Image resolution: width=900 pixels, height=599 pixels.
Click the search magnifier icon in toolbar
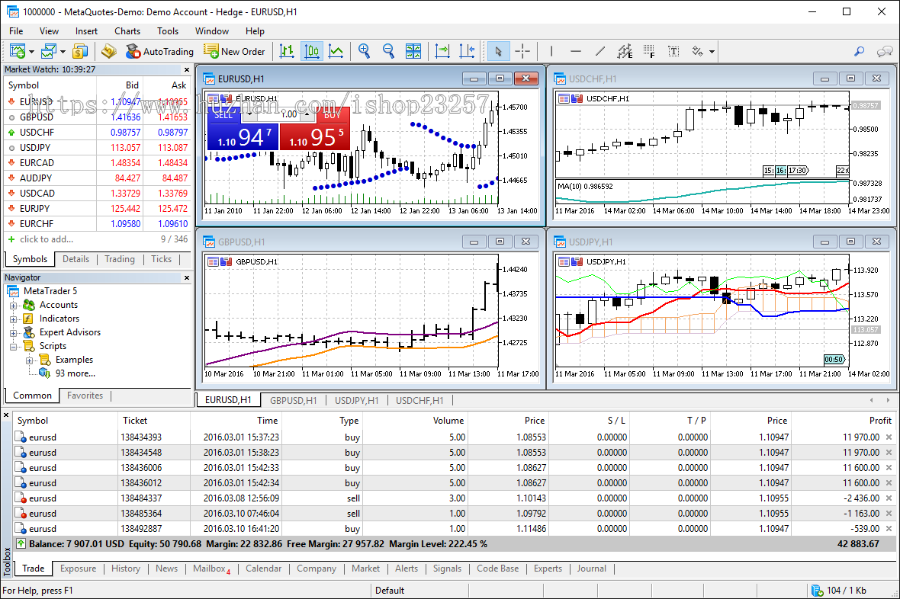(x=859, y=52)
